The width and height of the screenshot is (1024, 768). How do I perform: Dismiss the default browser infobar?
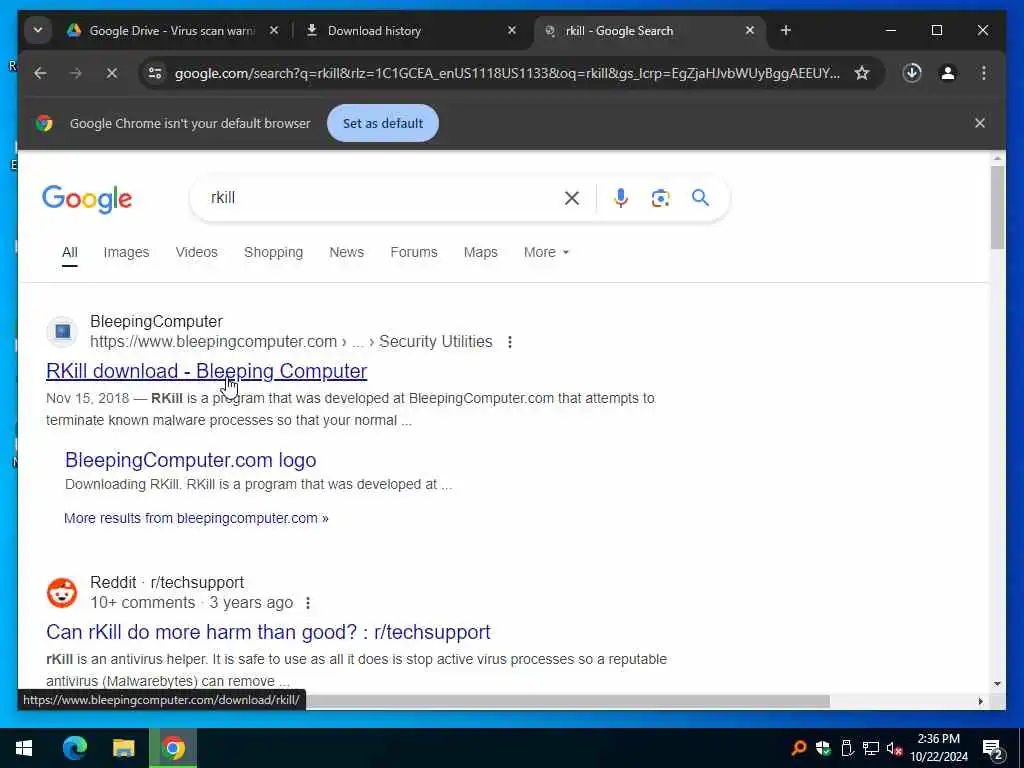coord(980,123)
